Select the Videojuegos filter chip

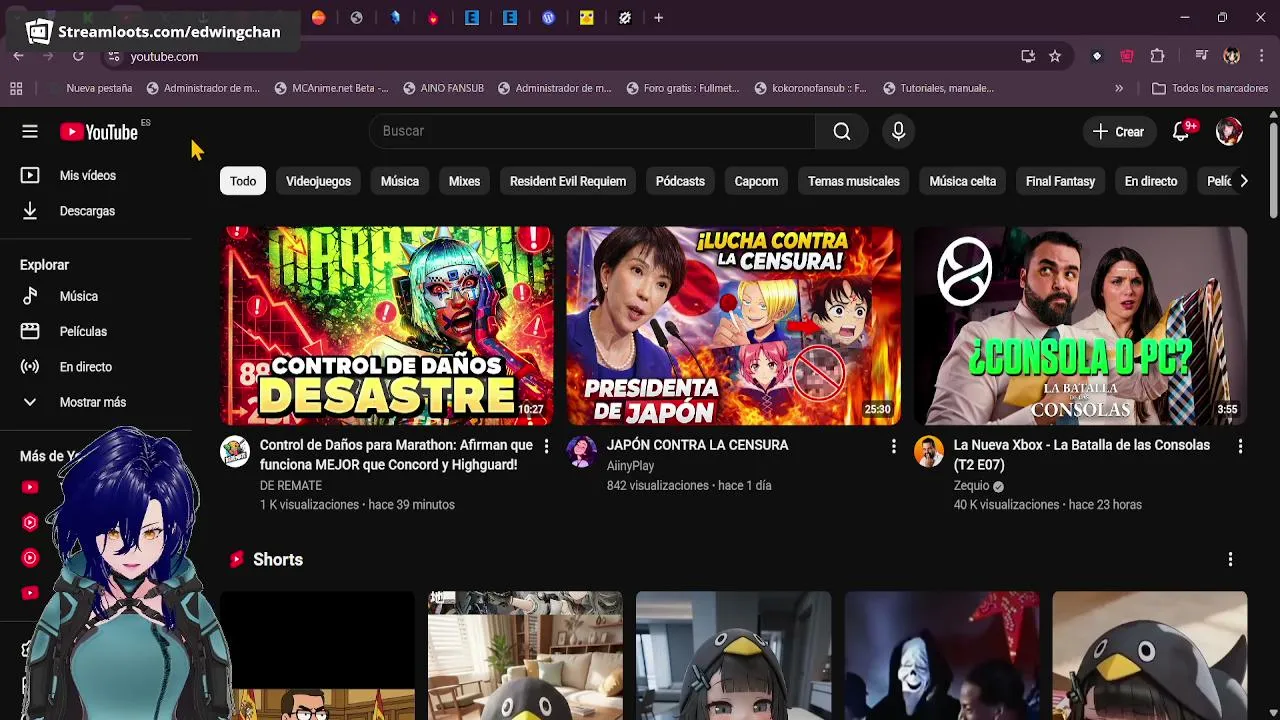tap(318, 181)
